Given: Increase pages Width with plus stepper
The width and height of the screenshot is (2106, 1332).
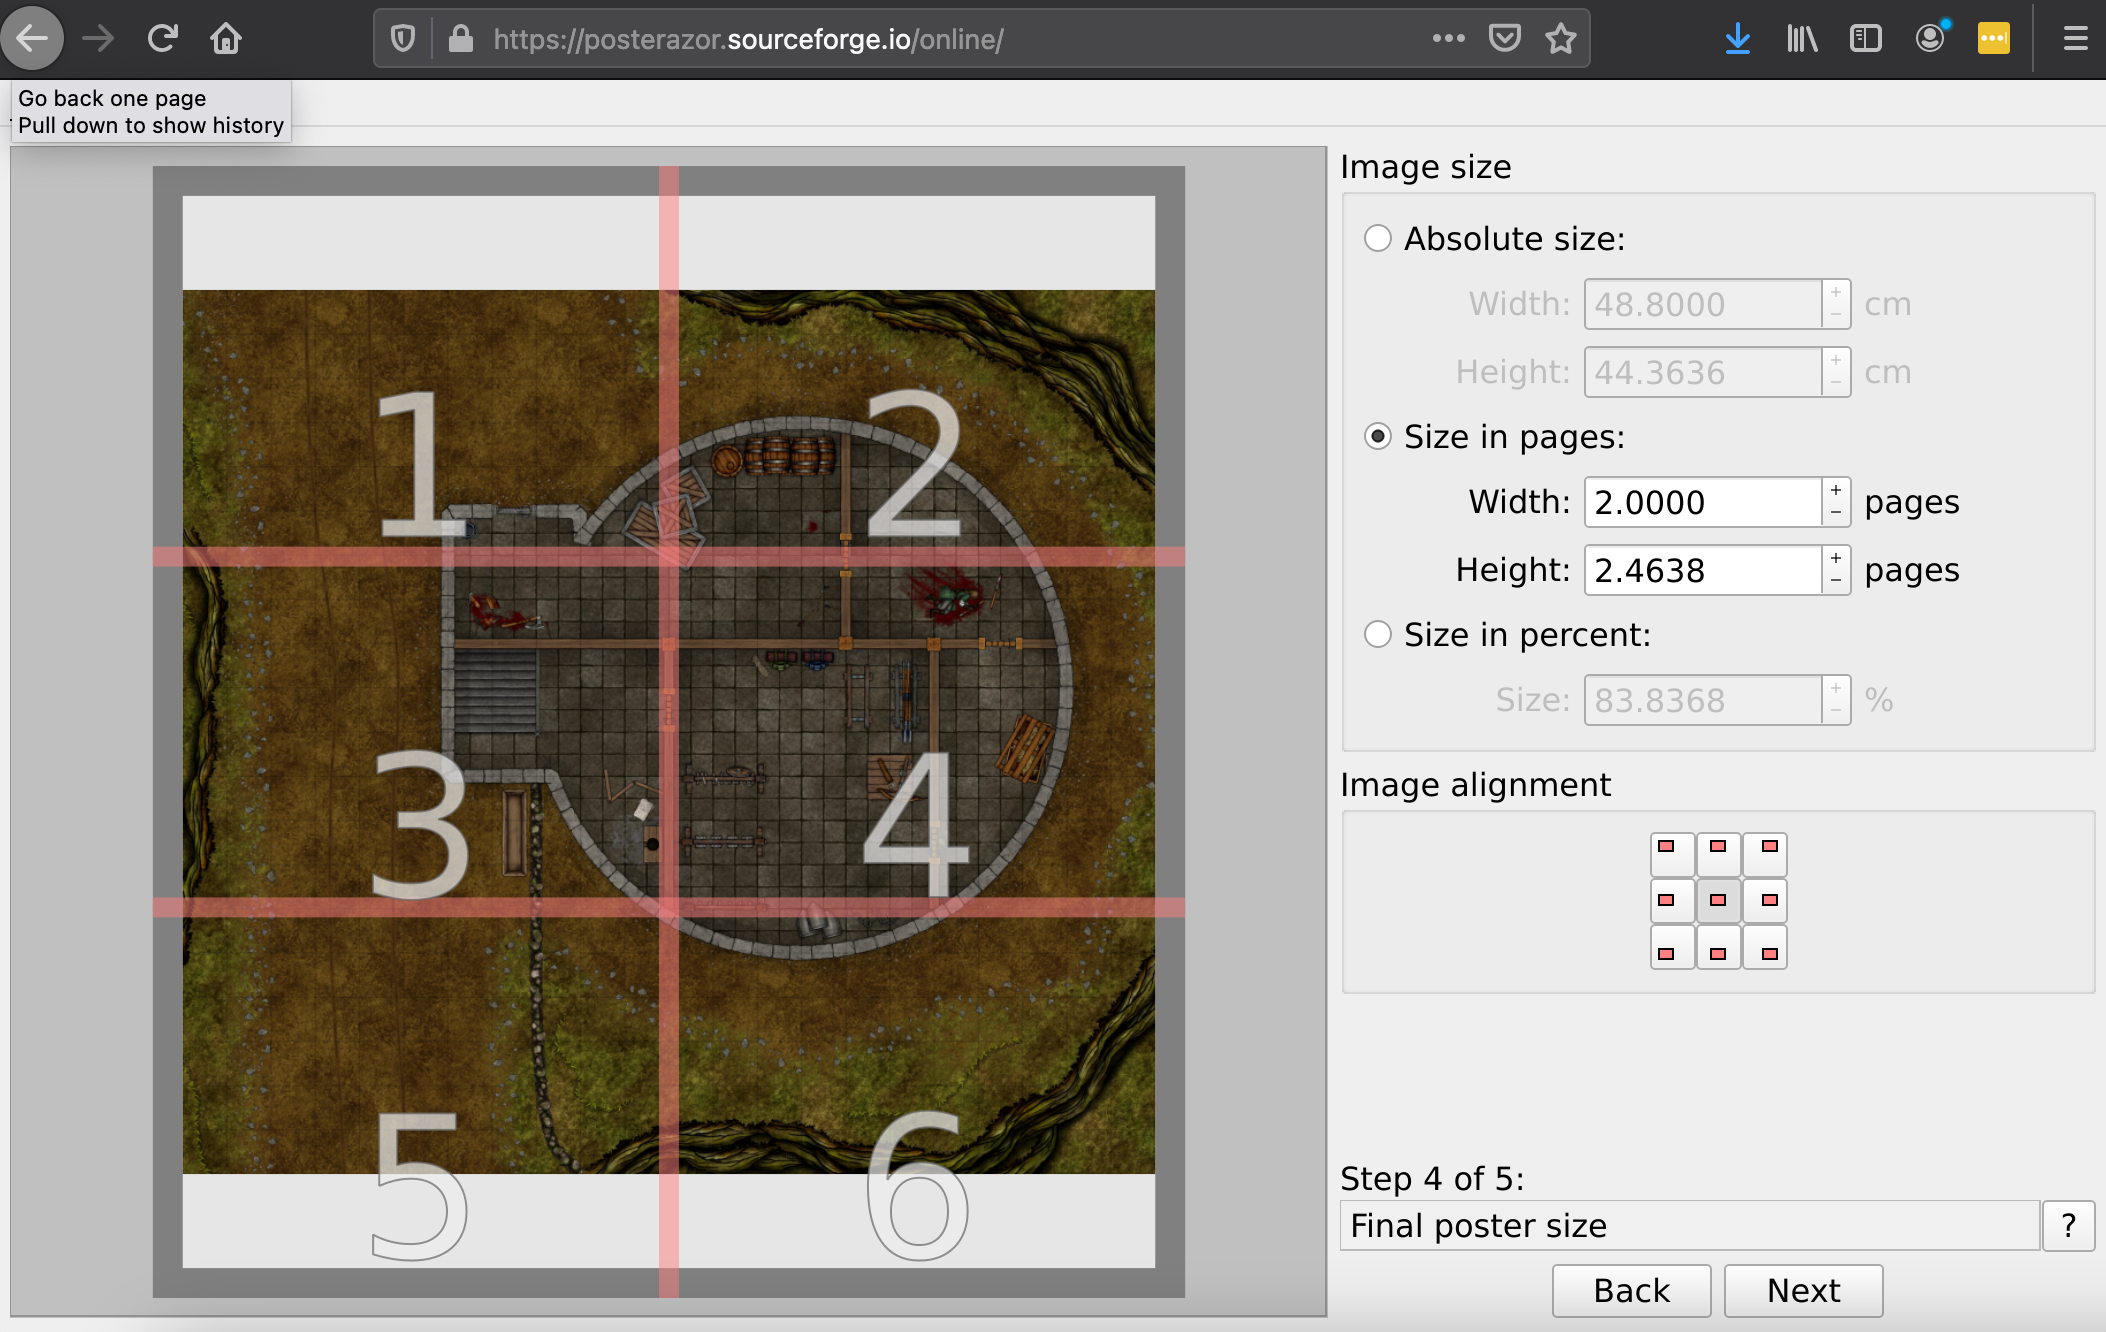Looking at the screenshot, I should [x=1836, y=490].
